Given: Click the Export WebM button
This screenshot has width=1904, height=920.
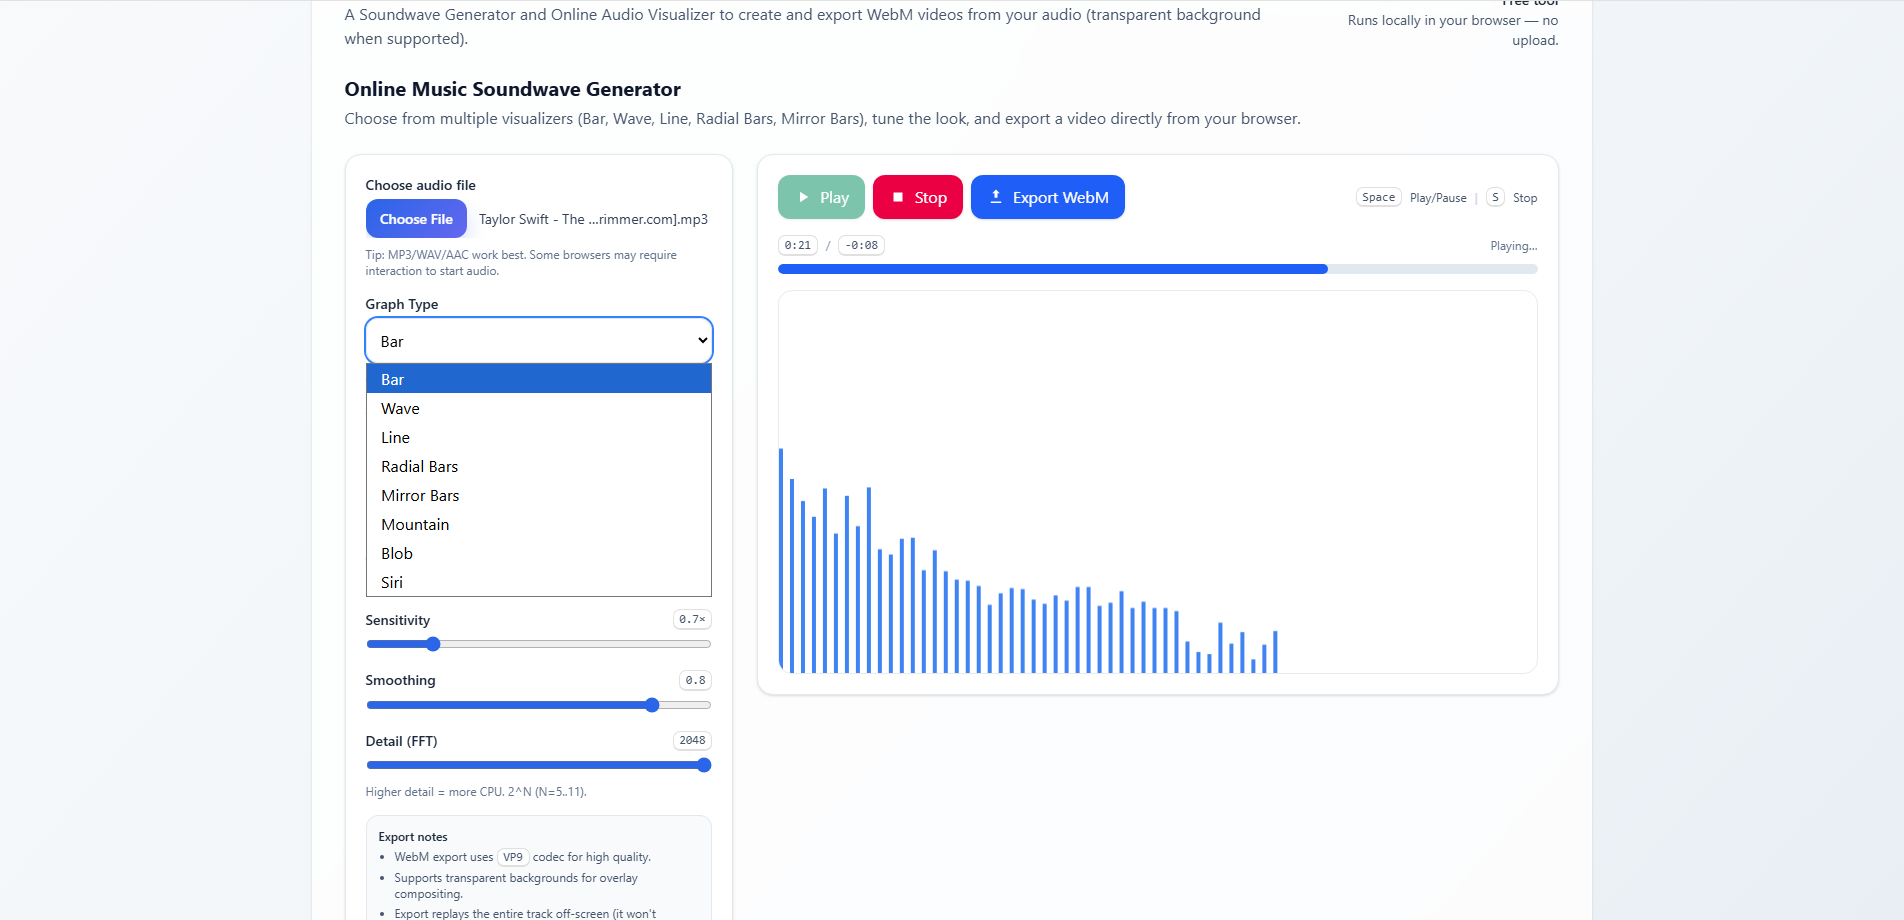Looking at the screenshot, I should 1048,197.
